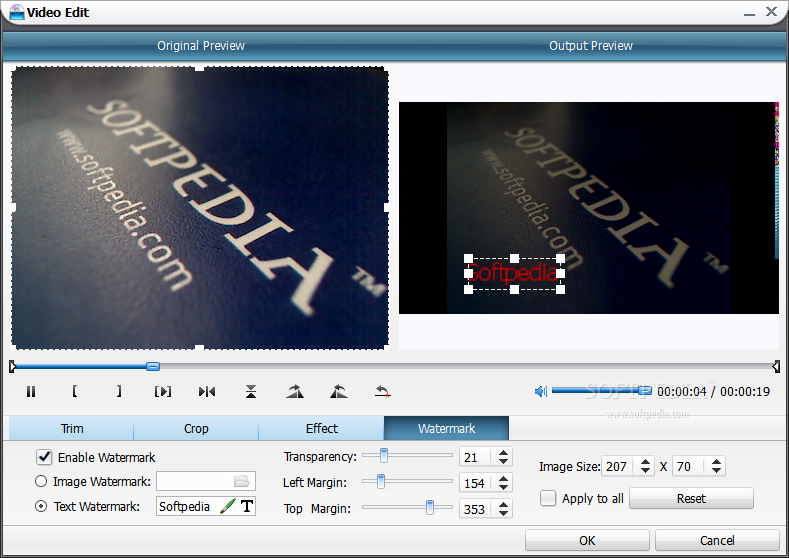
Task: Click the timeline end marker
Action: point(776,366)
